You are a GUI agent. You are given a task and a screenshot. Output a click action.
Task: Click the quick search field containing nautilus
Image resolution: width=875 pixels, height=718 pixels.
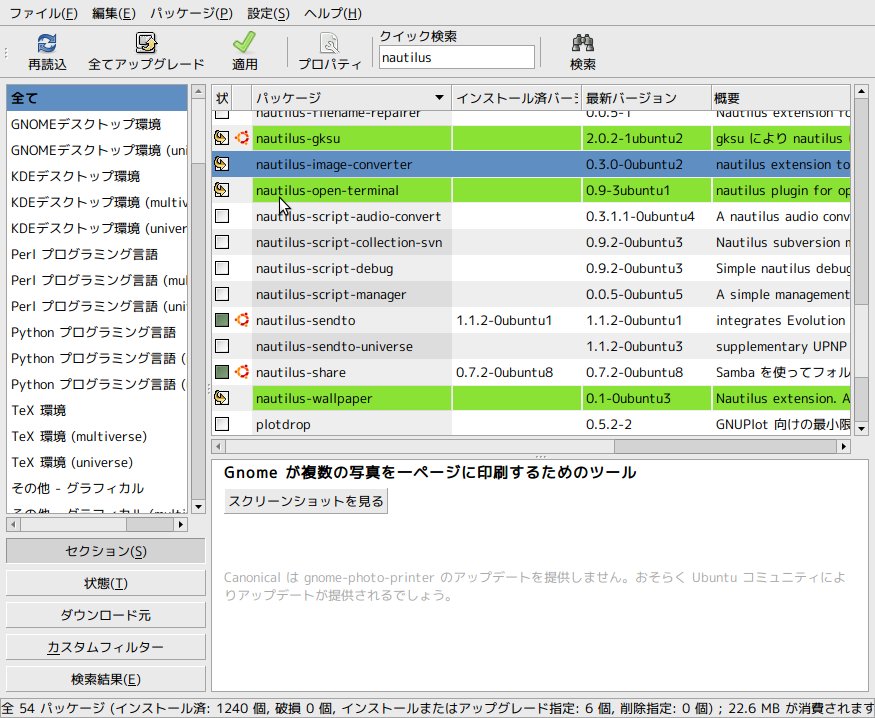point(456,57)
